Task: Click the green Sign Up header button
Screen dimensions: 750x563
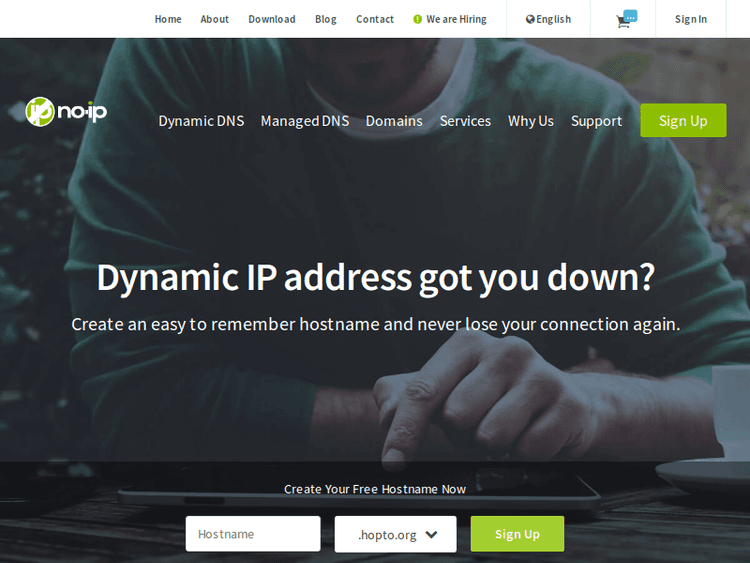Action: click(x=683, y=121)
